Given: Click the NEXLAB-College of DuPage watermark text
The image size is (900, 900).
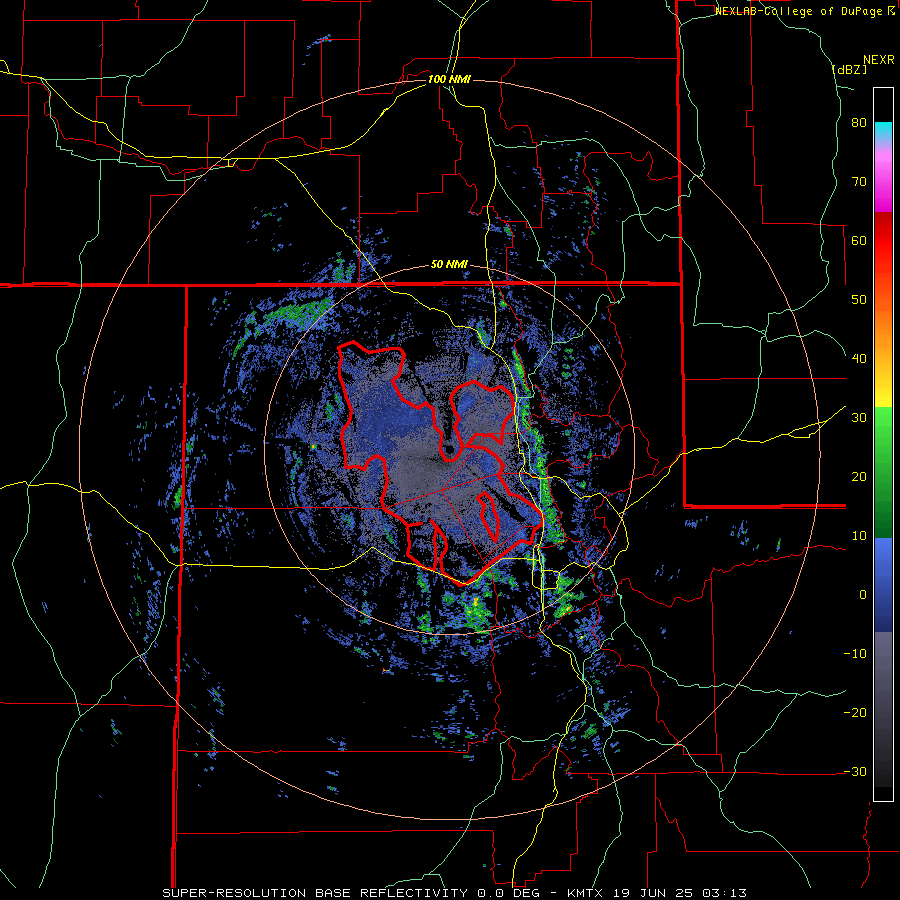Looking at the screenshot, I should coord(804,11).
